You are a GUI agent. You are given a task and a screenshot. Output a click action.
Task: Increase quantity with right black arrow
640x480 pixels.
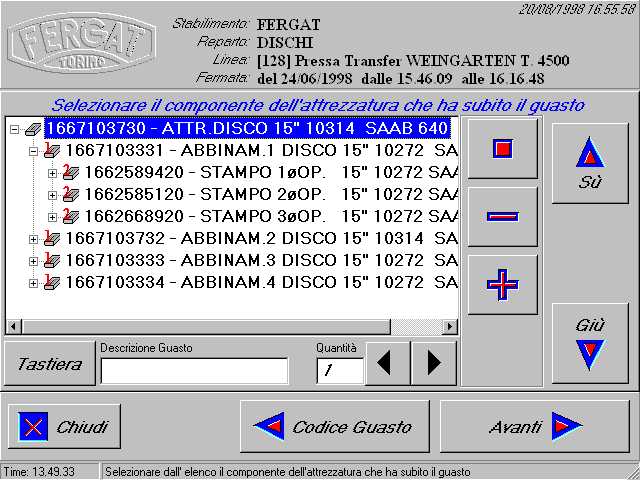pos(434,363)
